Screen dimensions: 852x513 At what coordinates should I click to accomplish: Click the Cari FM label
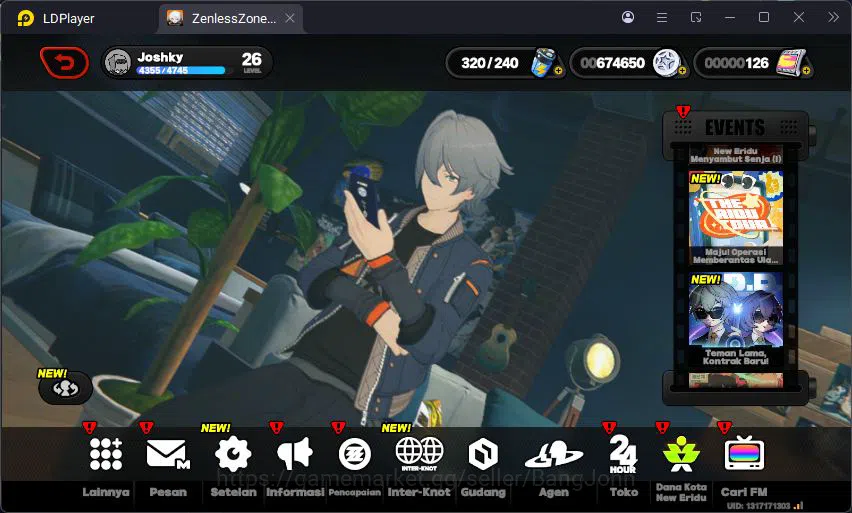pos(744,492)
